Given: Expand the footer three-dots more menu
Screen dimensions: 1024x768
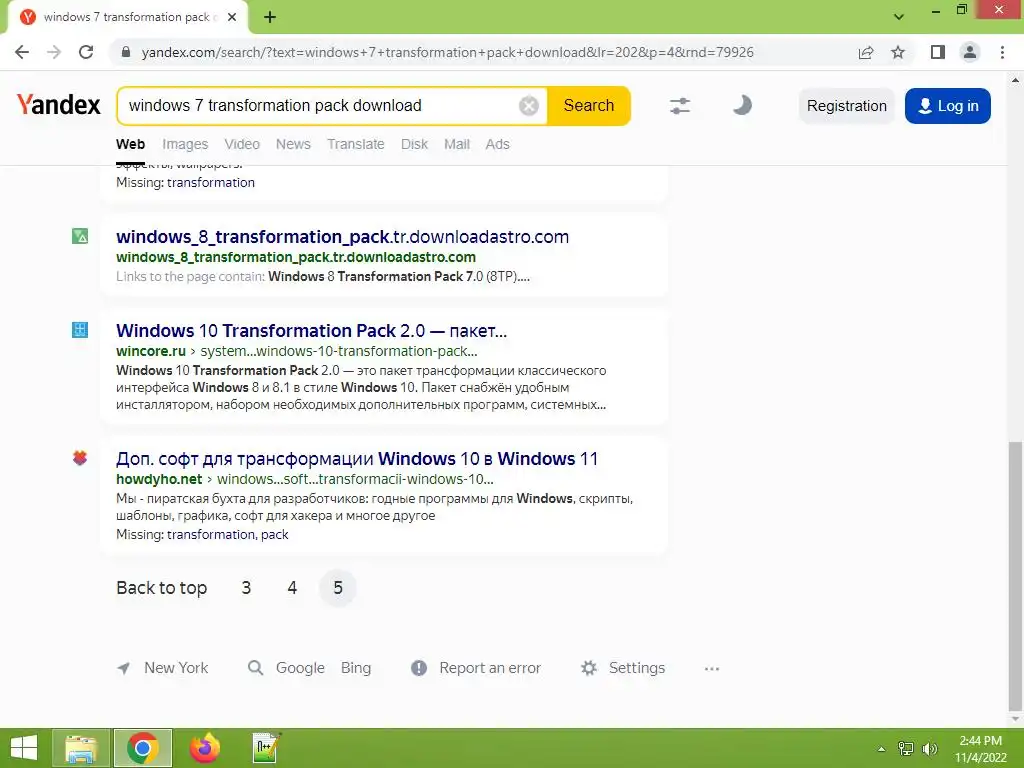Looking at the screenshot, I should 712,669.
